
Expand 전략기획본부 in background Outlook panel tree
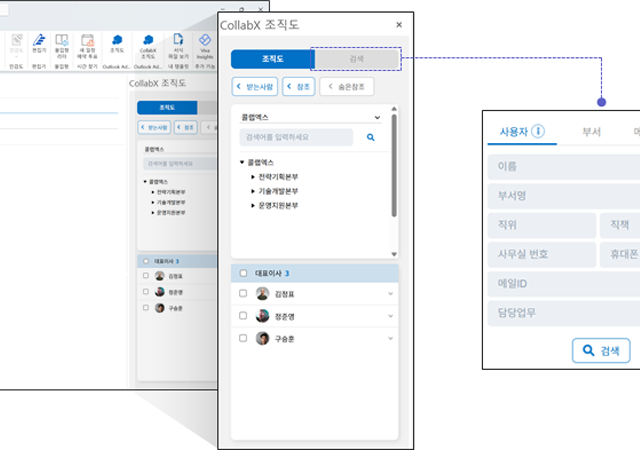(x=153, y=192)
